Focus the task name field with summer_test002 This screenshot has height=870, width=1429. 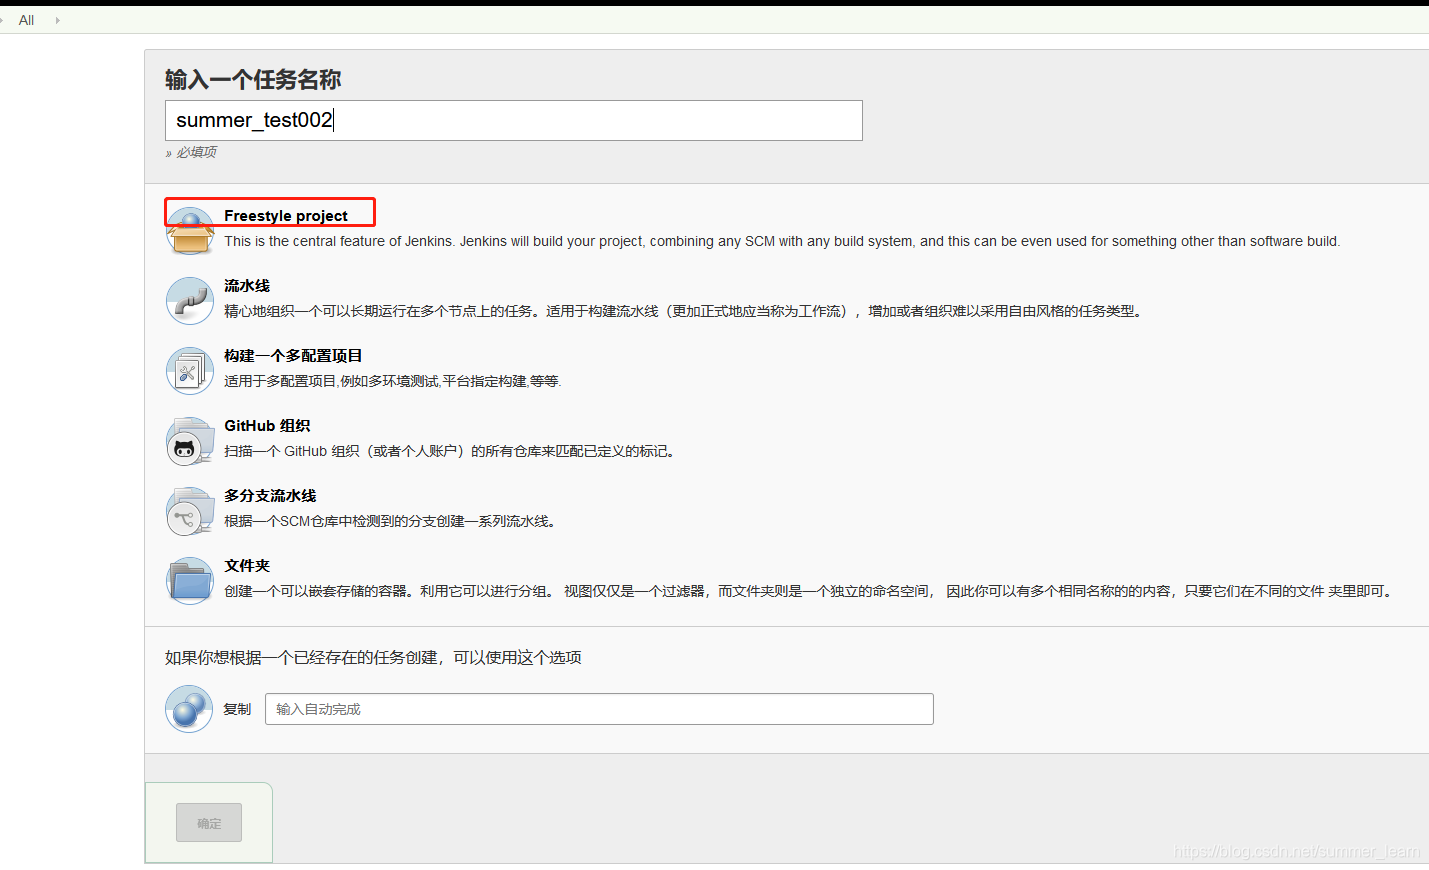coord(514,120)
